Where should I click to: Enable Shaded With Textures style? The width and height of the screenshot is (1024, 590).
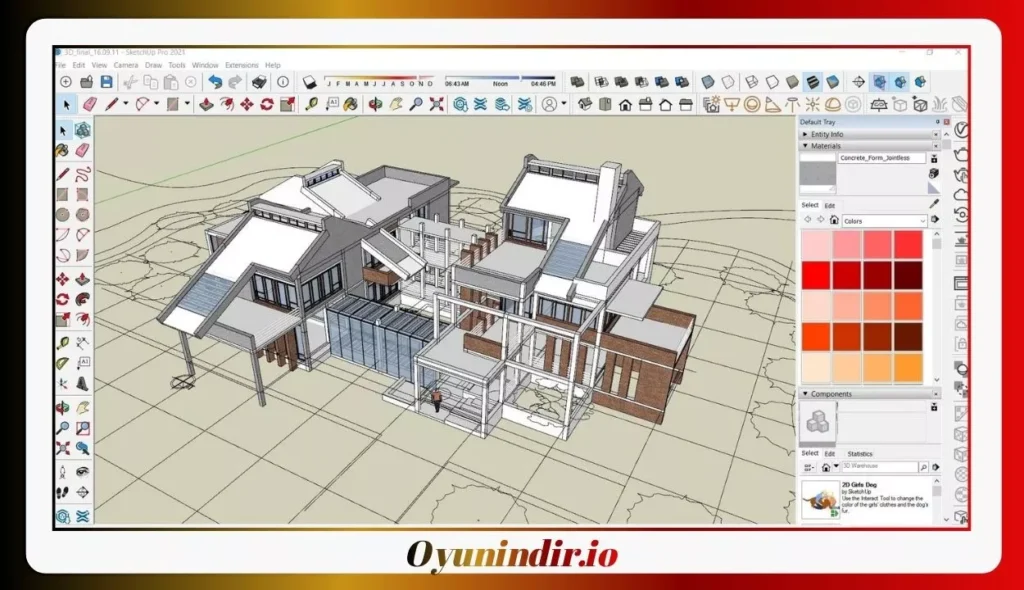coord(812,82)
